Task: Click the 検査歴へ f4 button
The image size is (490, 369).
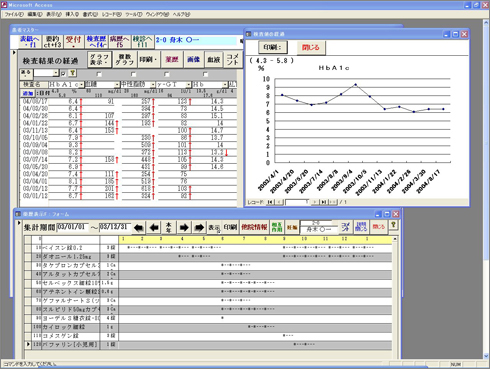Action: (96, 42)
